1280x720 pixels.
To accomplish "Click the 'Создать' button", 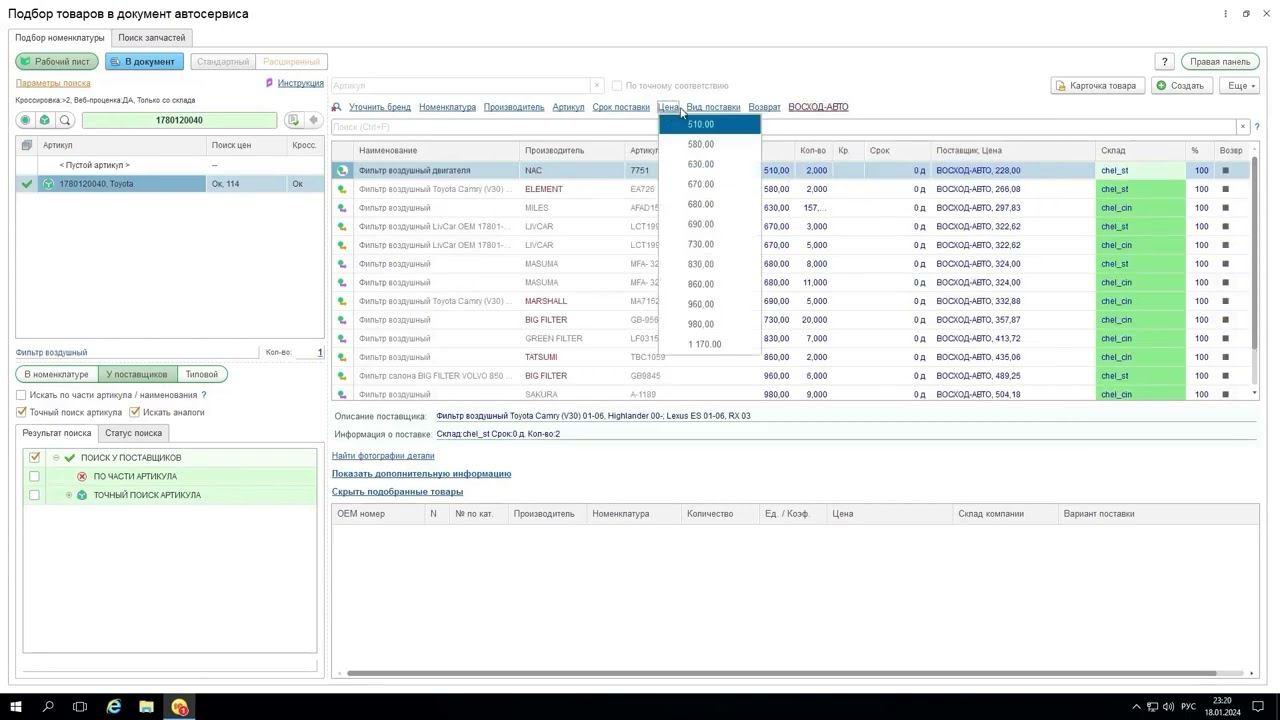I will [1182, 86].
